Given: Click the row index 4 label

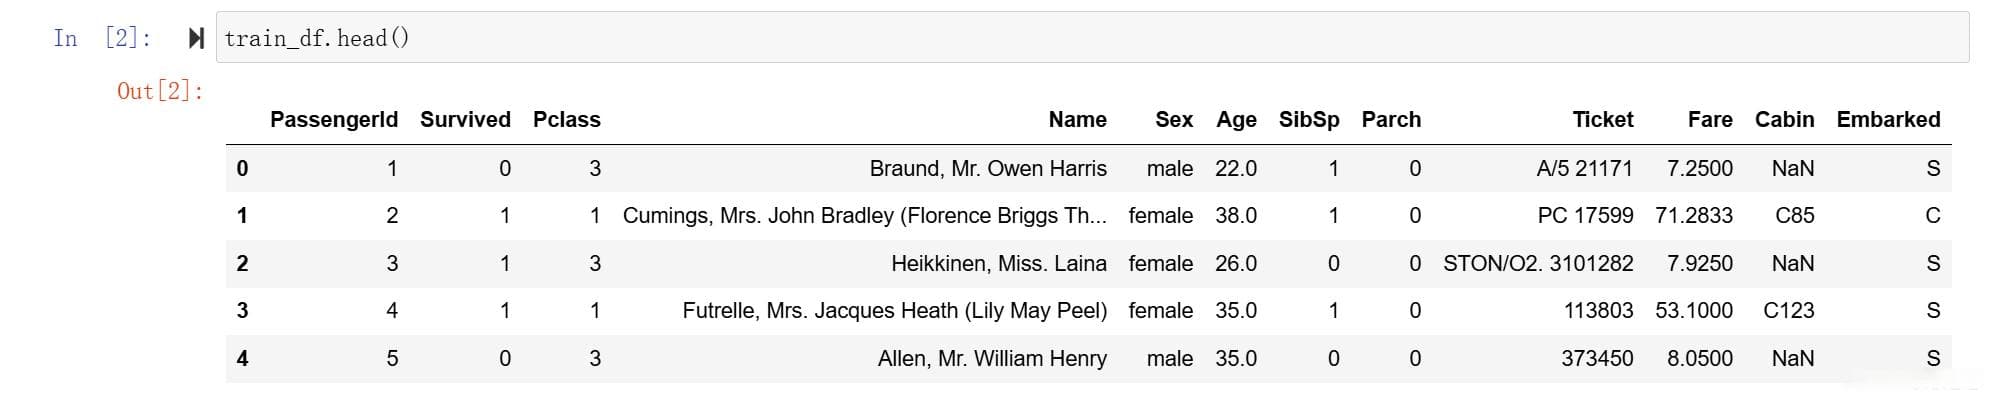Looking at the screenshot, I should (242, 359).
